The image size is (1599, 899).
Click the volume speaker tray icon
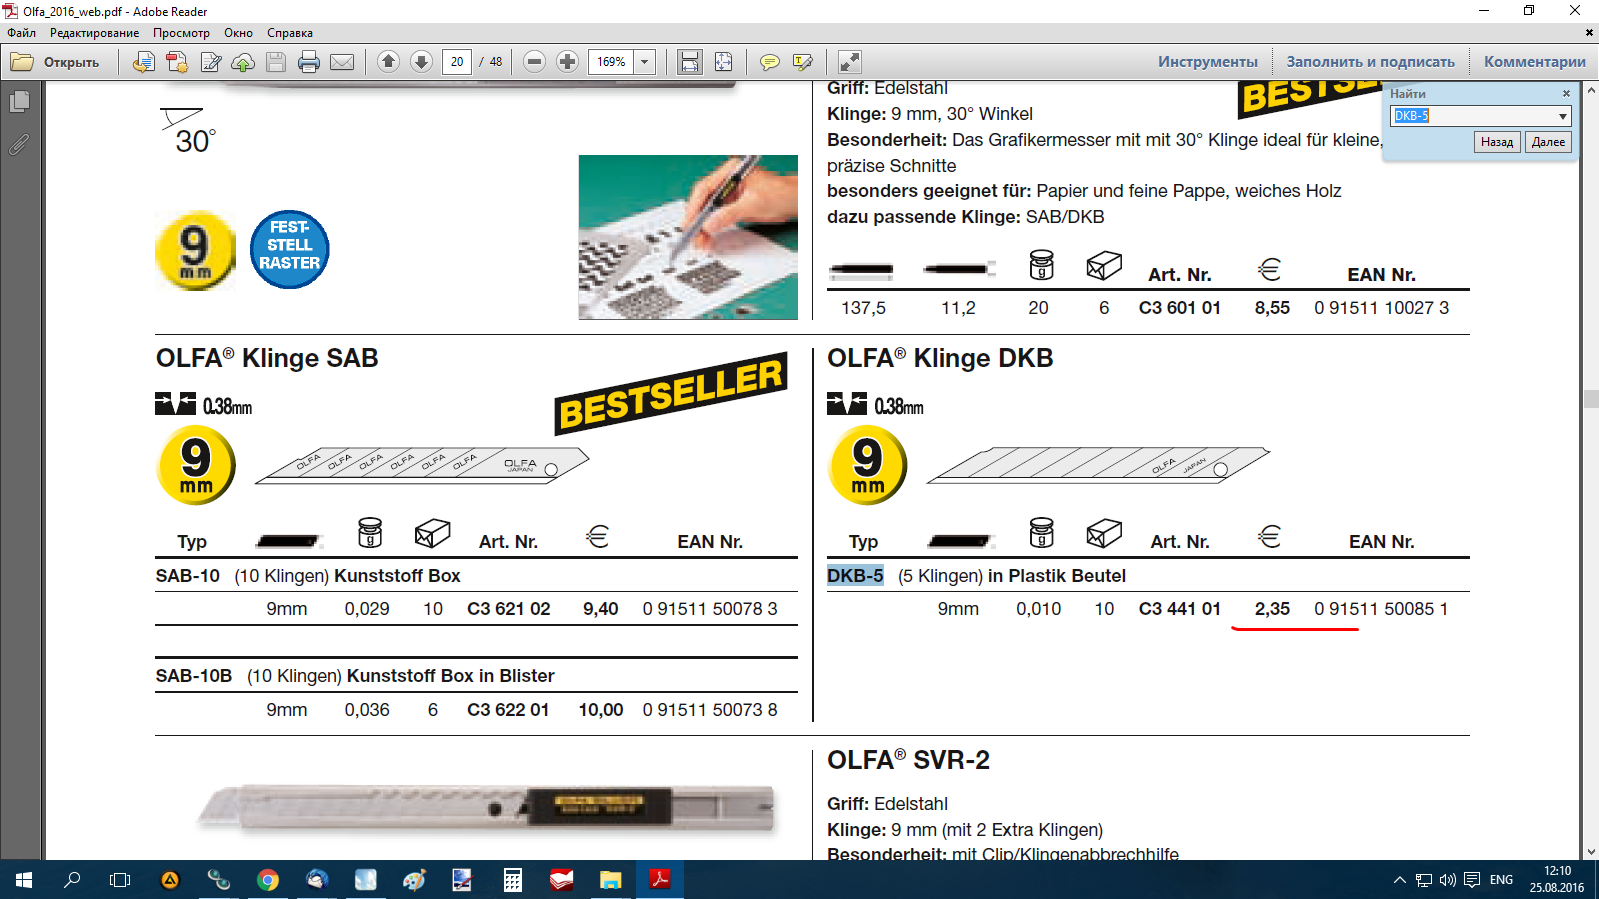(x=1448, y=880)
